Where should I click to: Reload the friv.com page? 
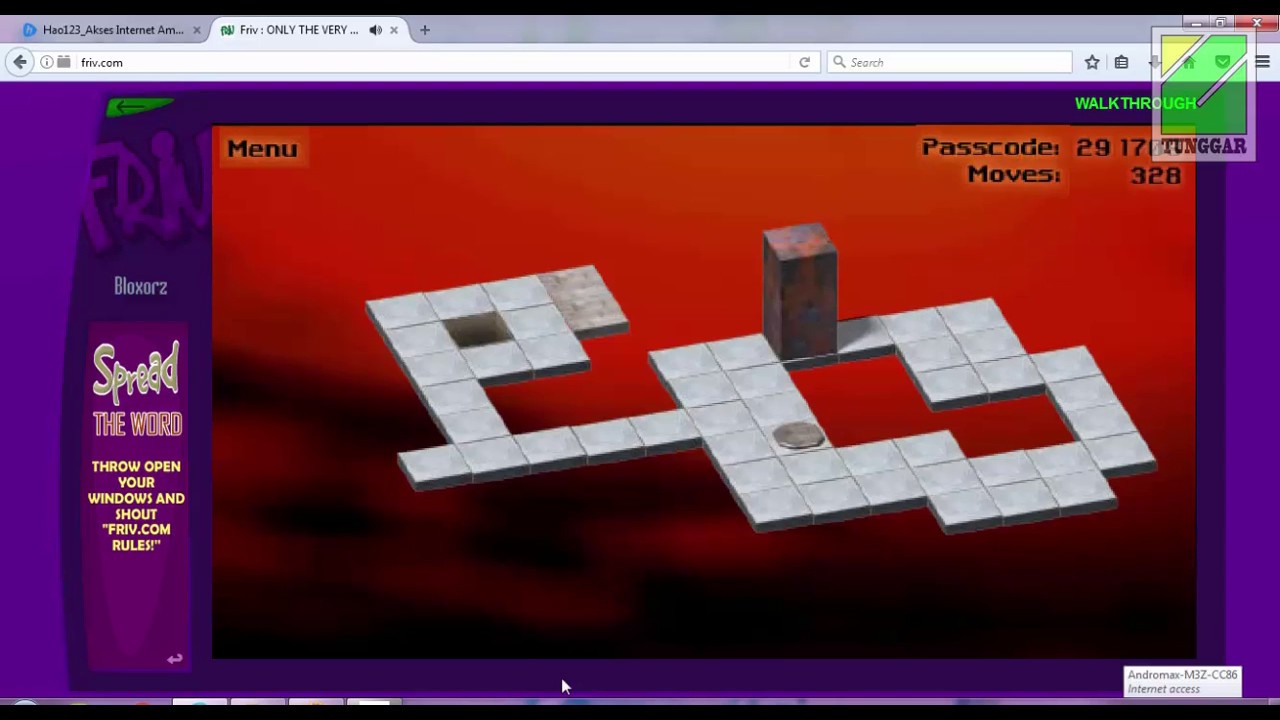804,62
